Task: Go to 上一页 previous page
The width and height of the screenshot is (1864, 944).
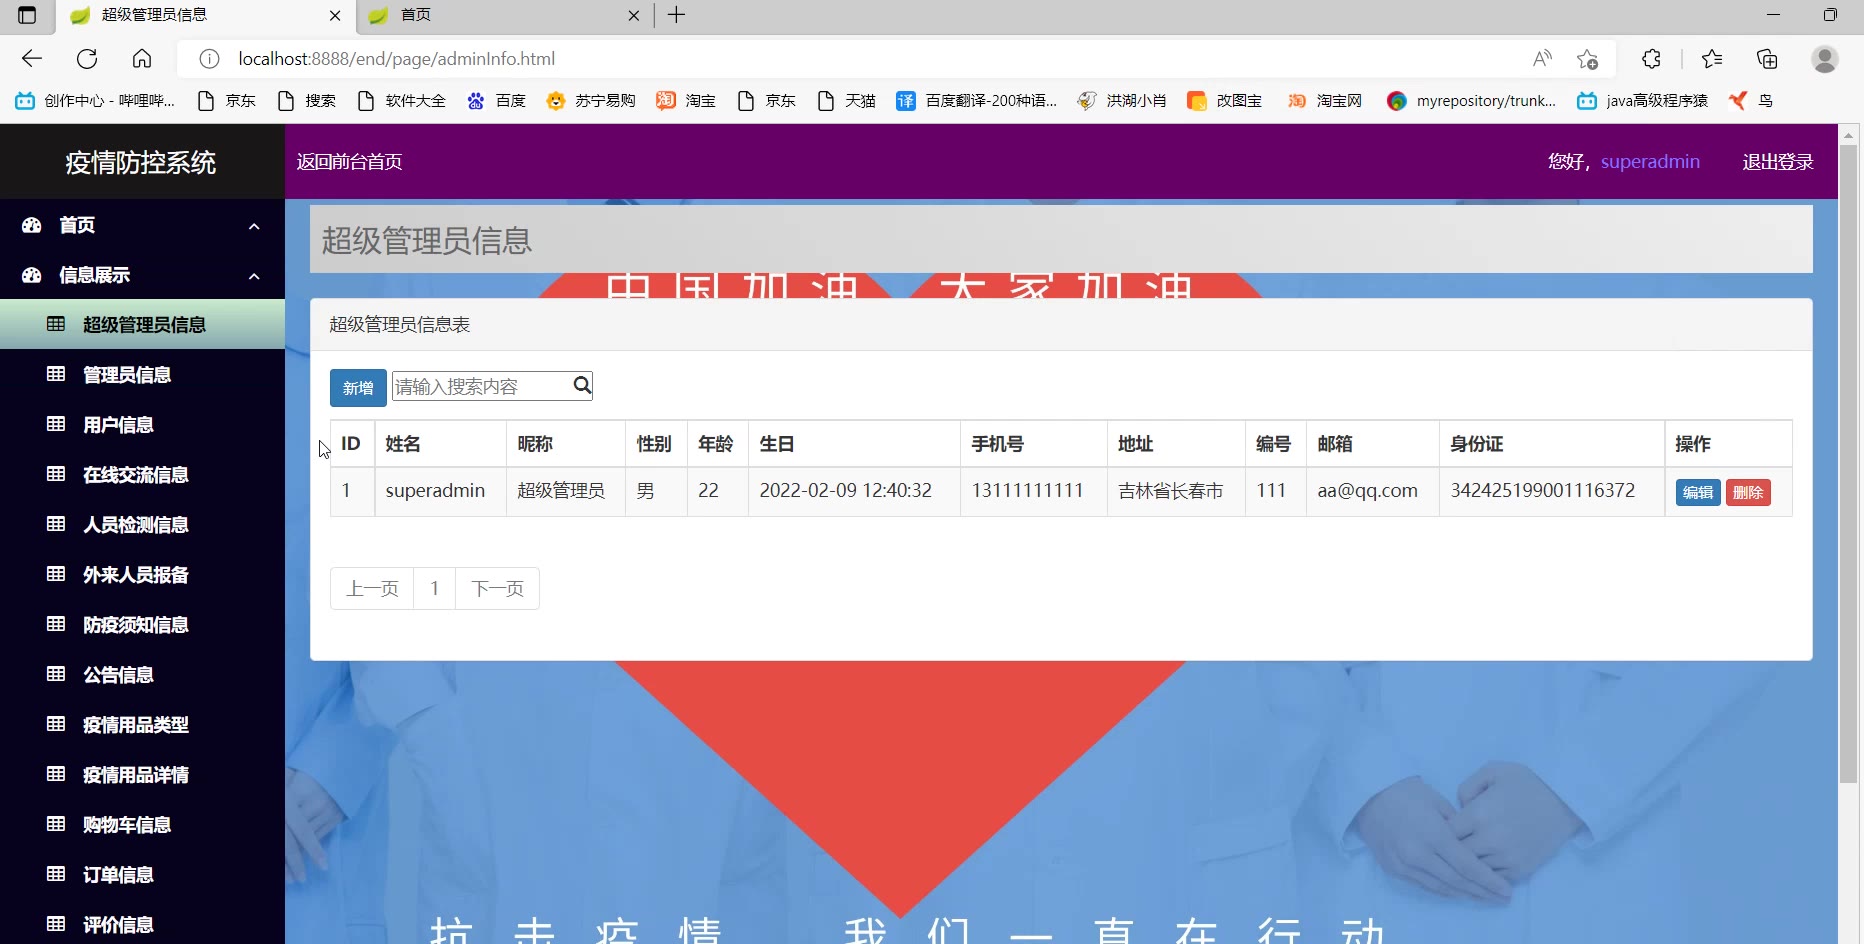Action: 372,588
